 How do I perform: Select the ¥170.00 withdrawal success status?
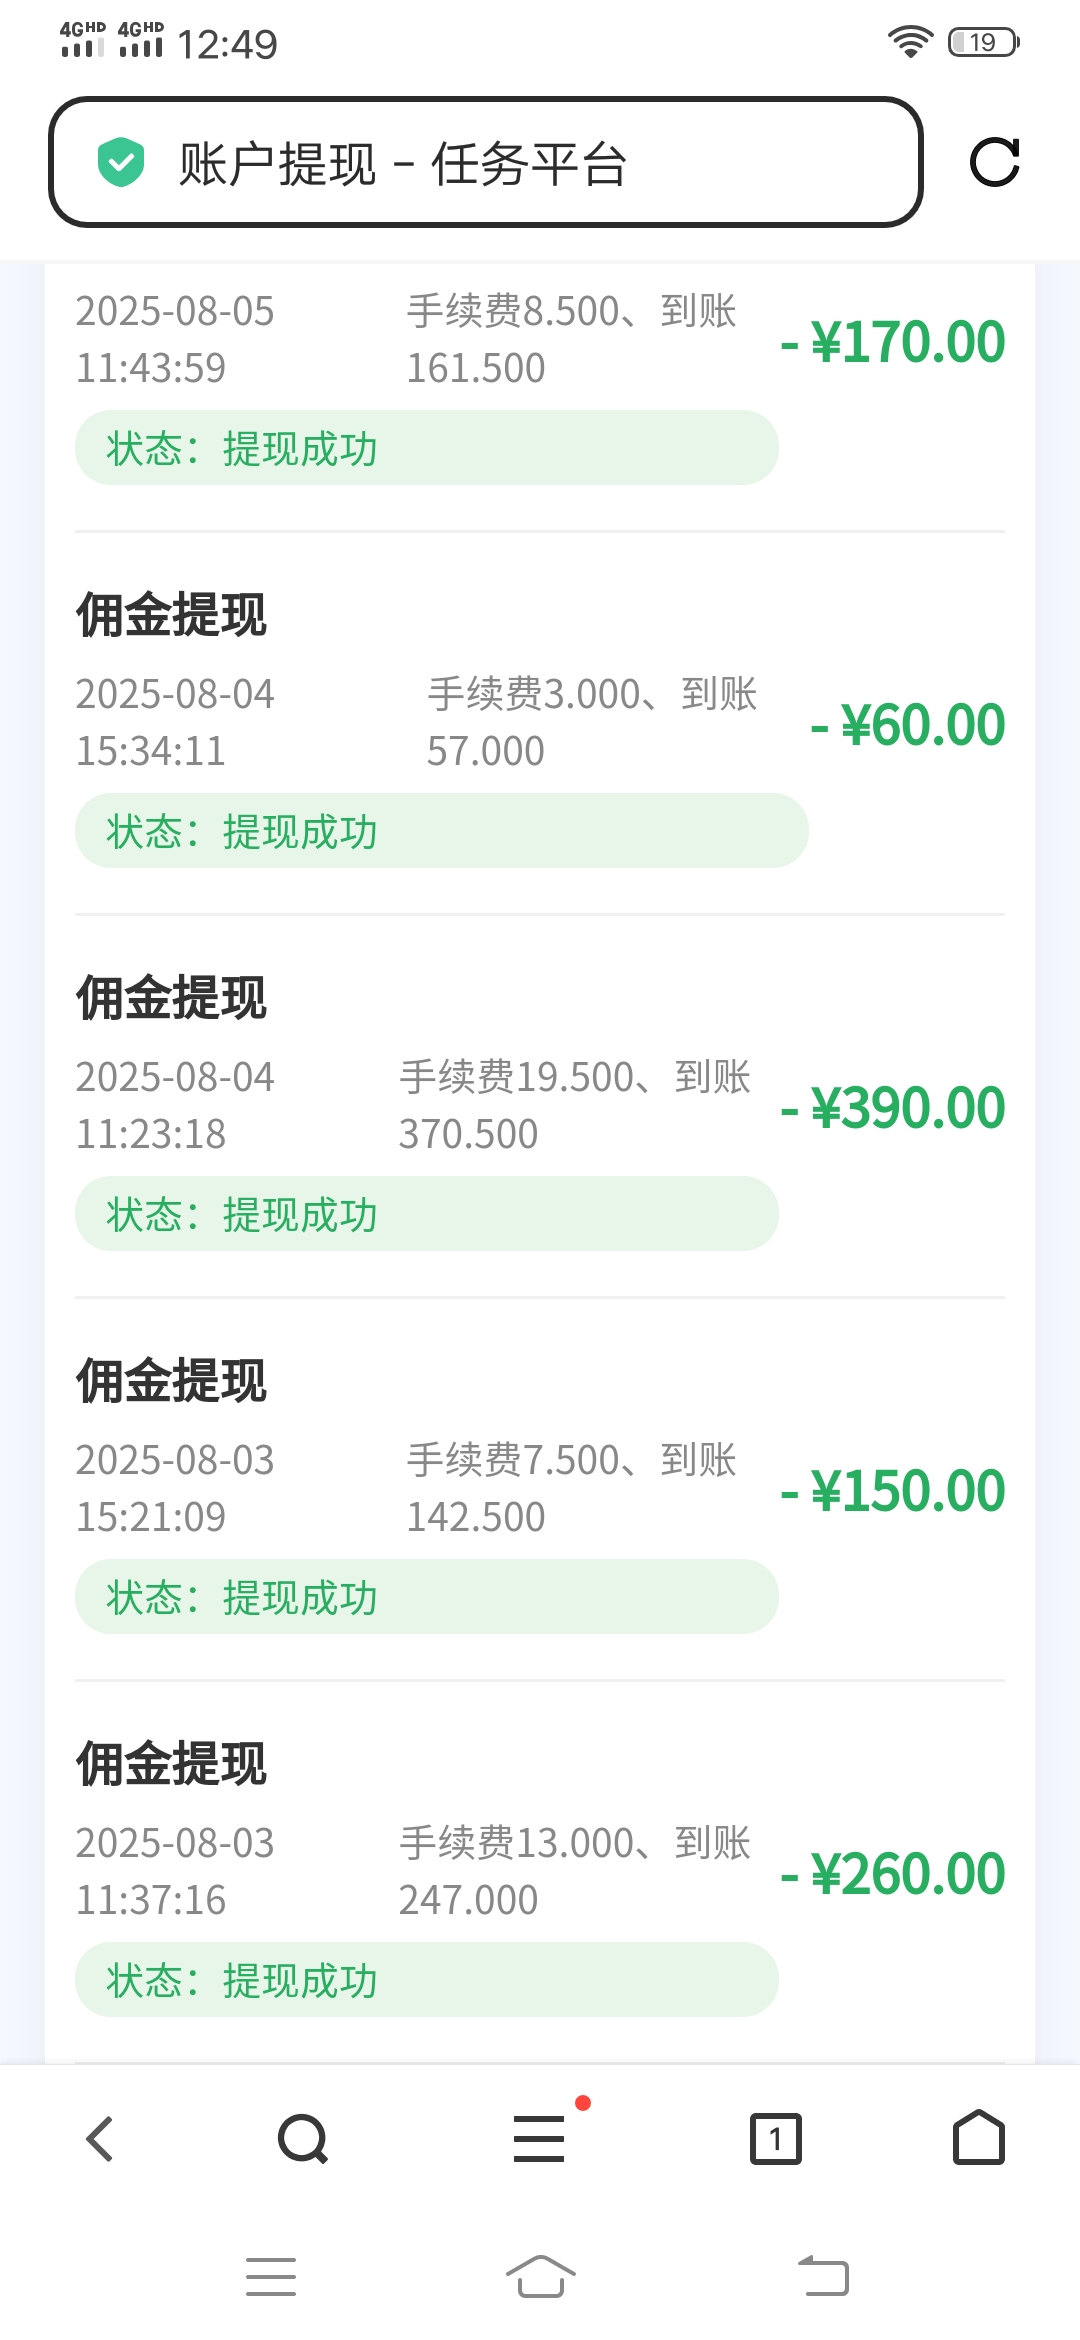[426, 448]
